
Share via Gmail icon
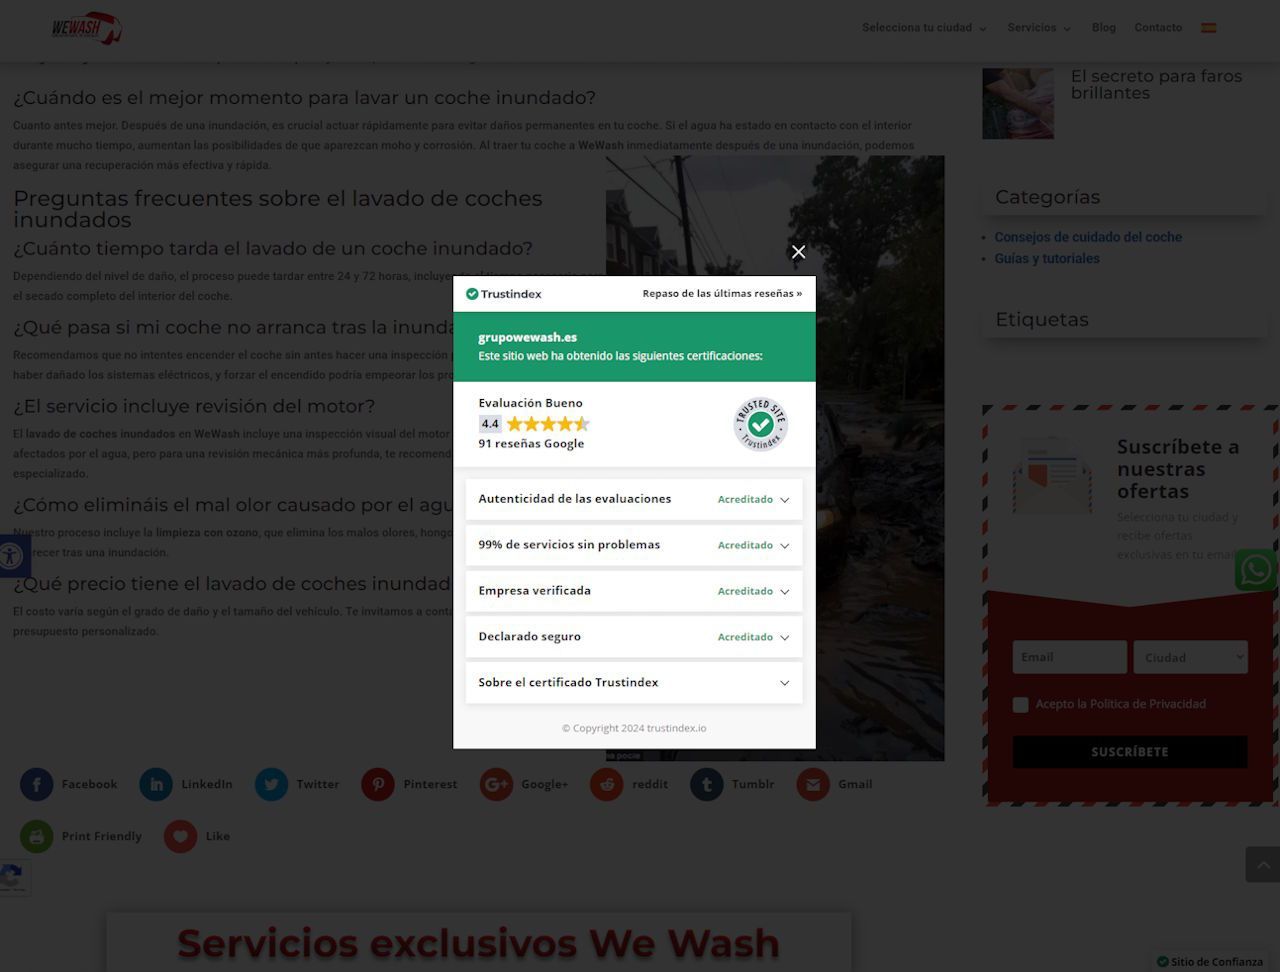pos(813,785)
